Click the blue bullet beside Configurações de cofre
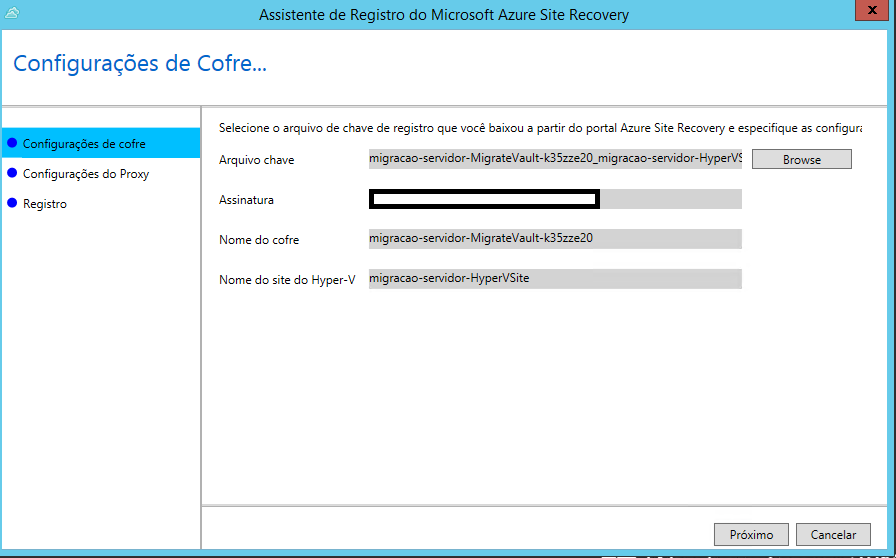Viewport: 896px width, 558px height. 12,144
